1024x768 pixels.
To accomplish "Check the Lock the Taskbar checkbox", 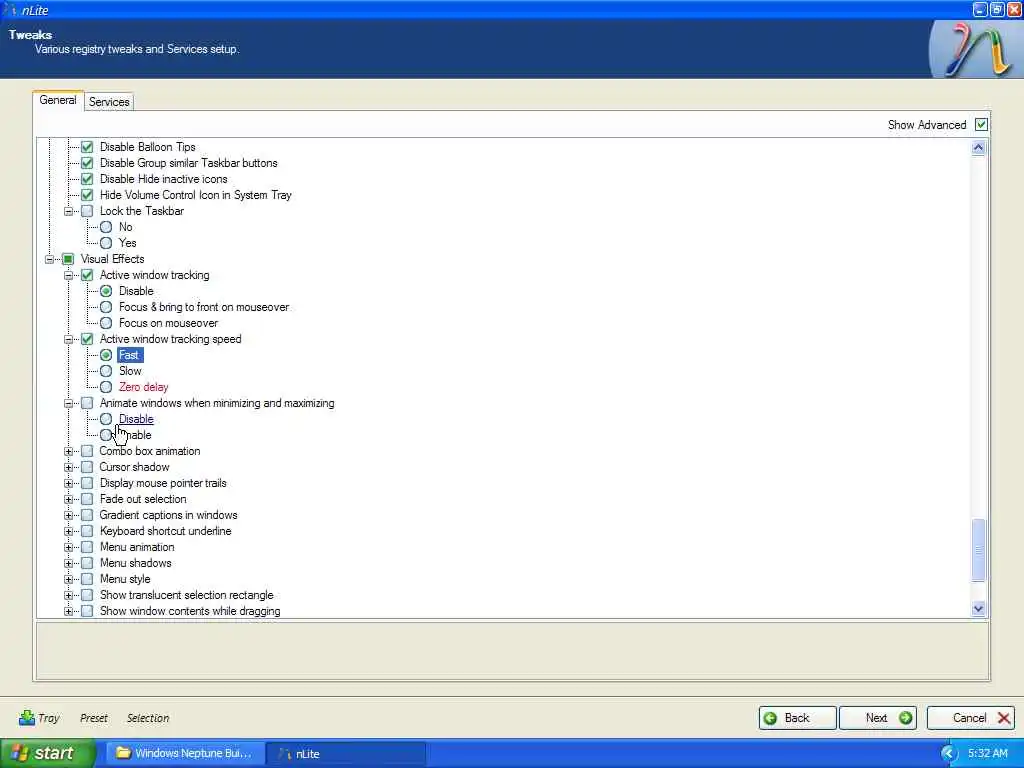I will pyautogui.click(x=87, y=211).
